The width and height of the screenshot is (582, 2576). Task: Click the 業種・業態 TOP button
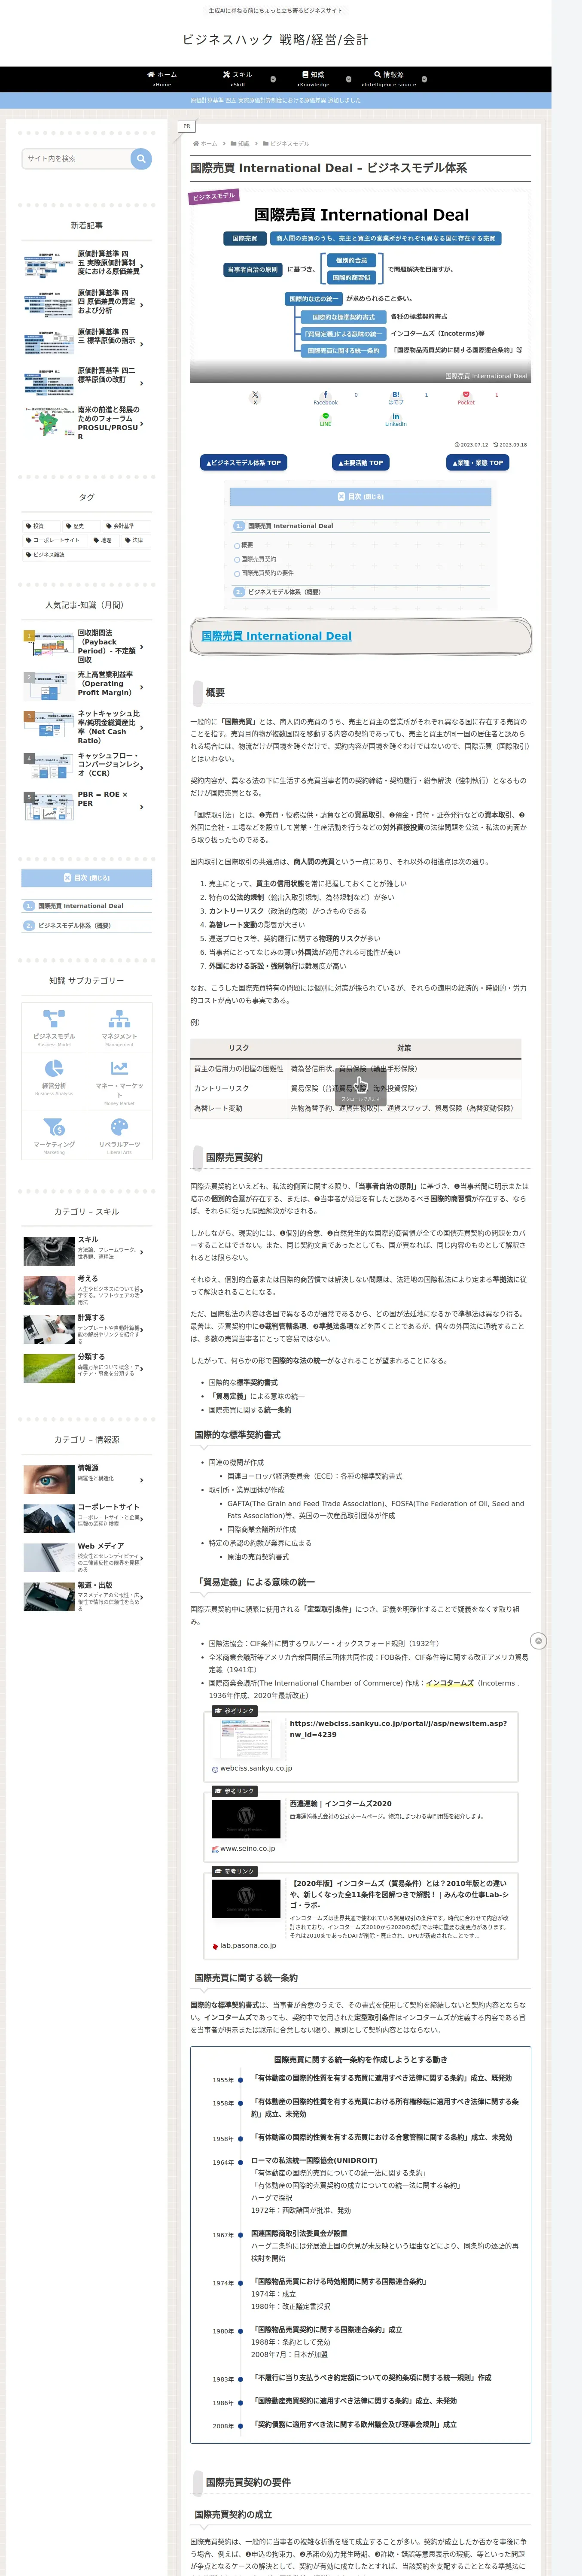tap(477, 463)
